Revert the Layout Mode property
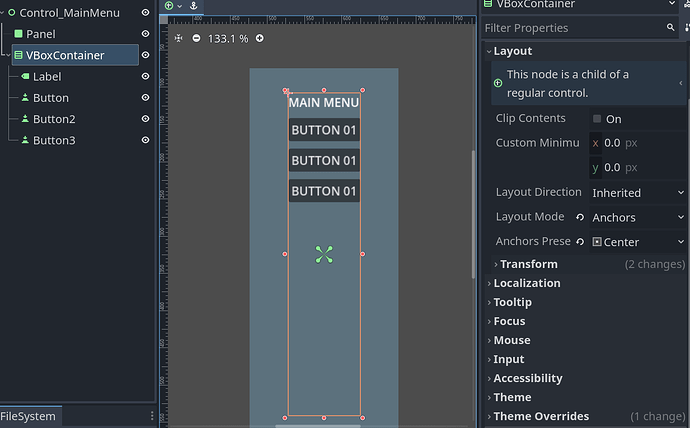 pyautogui.click(x=579, y=217)
